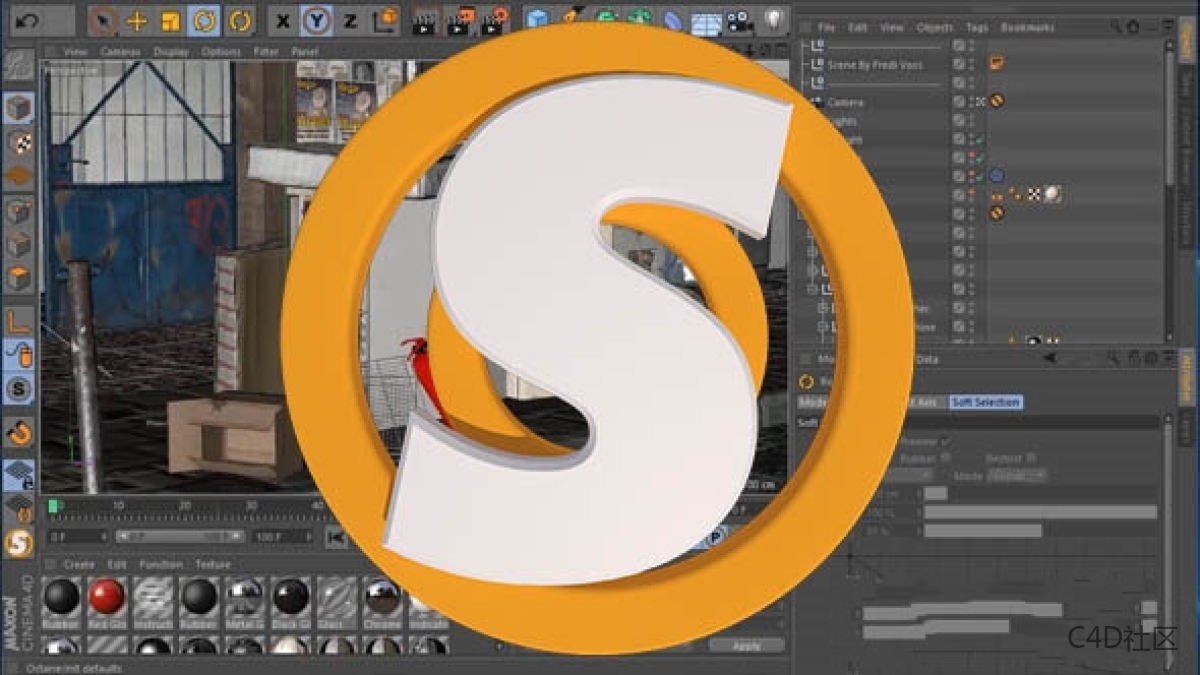Click the Render to Picture Viewer icon
Viewport: 1200px width, 675px height.
(x=459, y=17)
